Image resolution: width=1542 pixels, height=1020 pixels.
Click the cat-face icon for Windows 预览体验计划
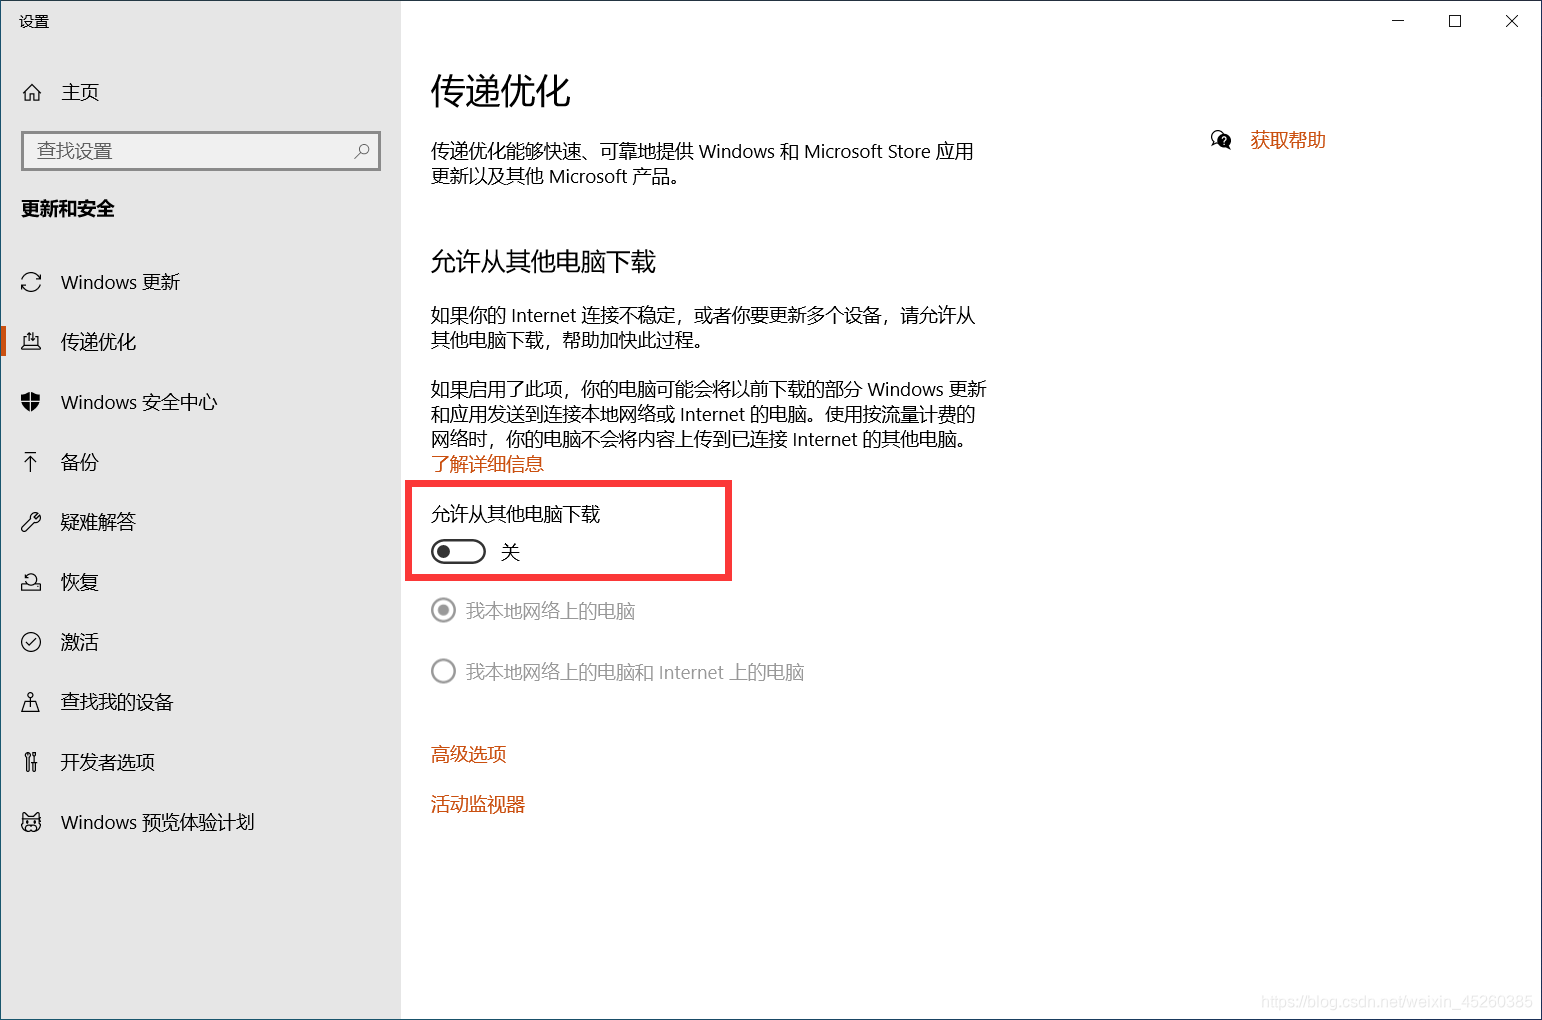pos(31,822)
